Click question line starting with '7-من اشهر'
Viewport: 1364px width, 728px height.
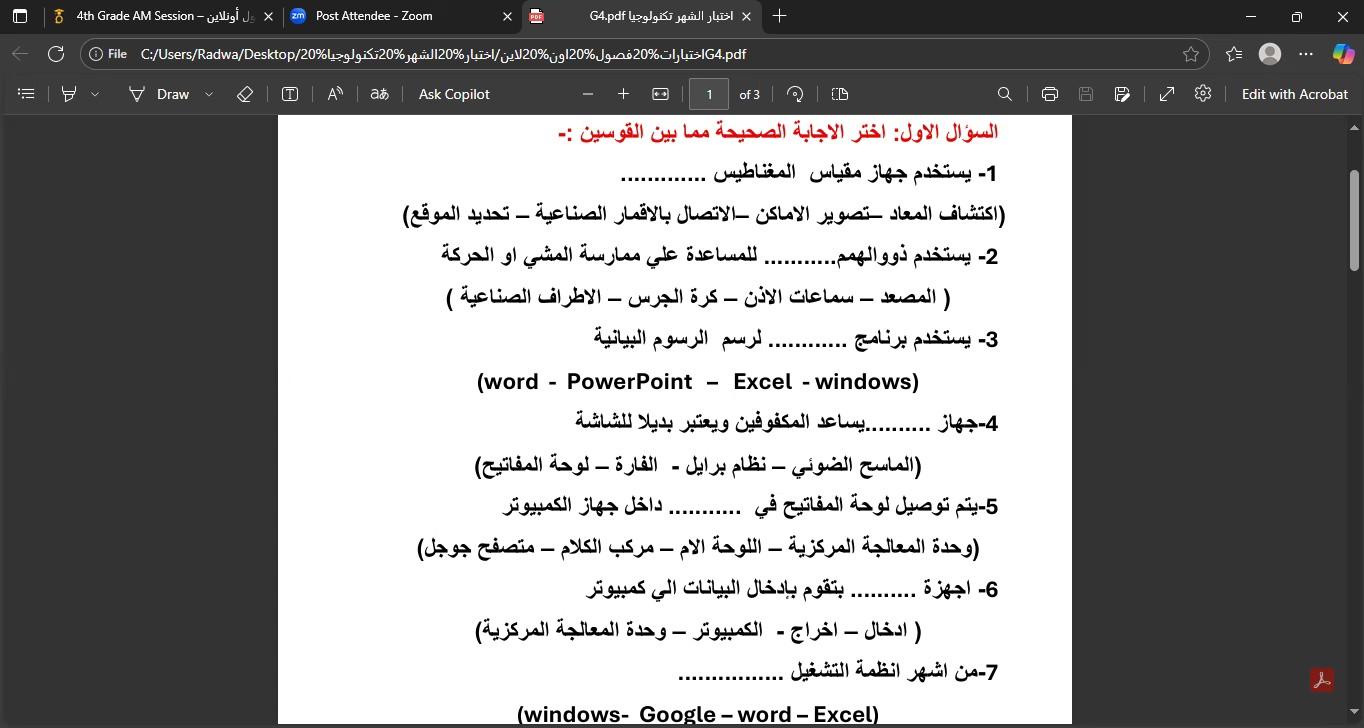point(838,672)
